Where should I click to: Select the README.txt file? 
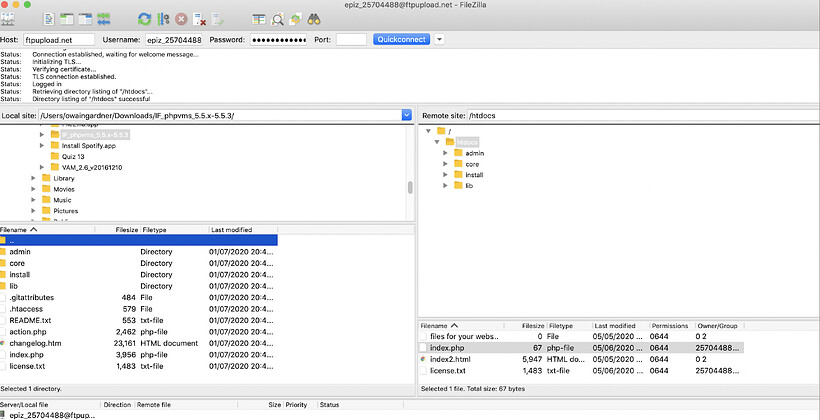(139, 320)
